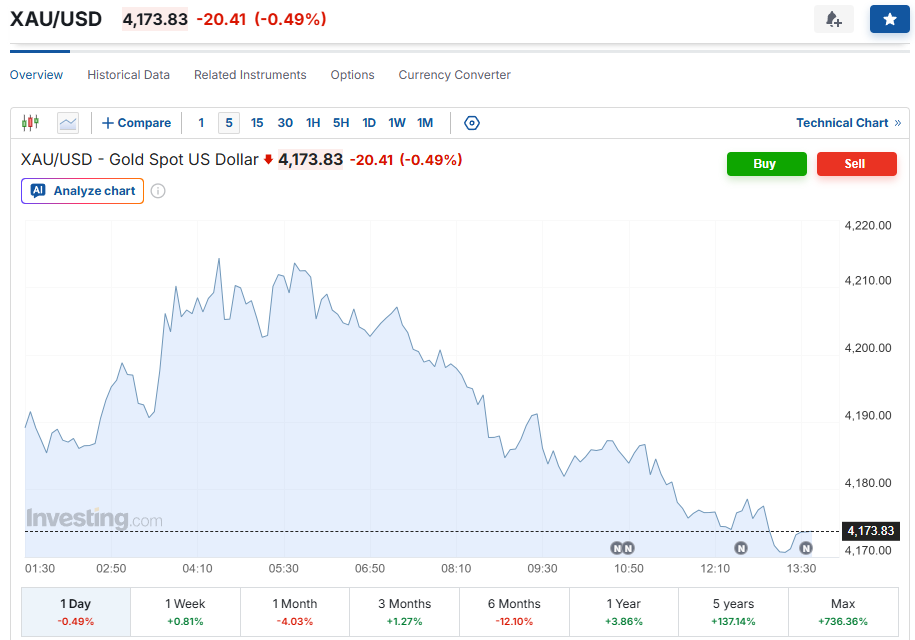Open the Related Instruments tab
Viewport: 915px width, 640px height.
pyautogui.click(x=250, y=75)
